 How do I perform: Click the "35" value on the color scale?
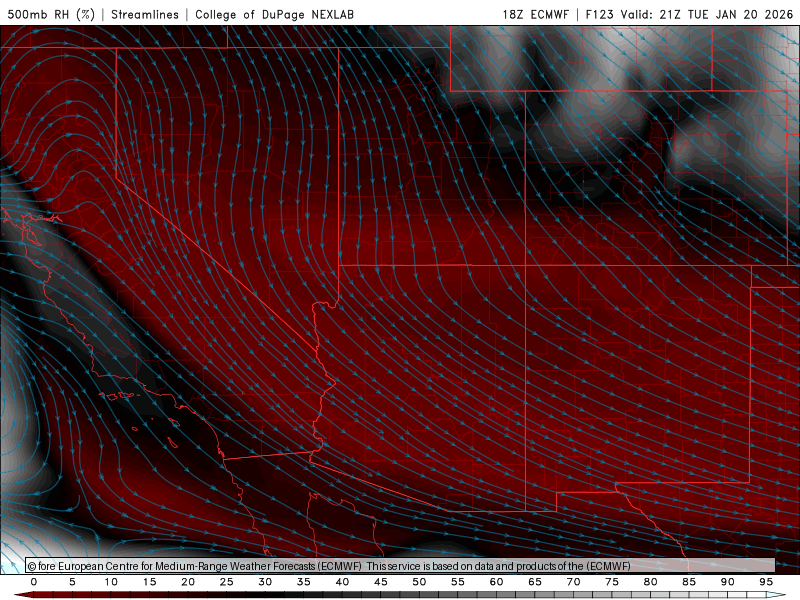304,582
